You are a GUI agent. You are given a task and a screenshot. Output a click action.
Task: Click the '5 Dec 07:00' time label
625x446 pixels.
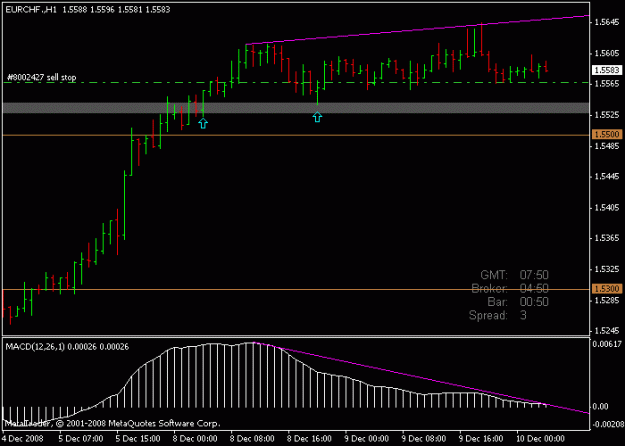tap(81, 439)
